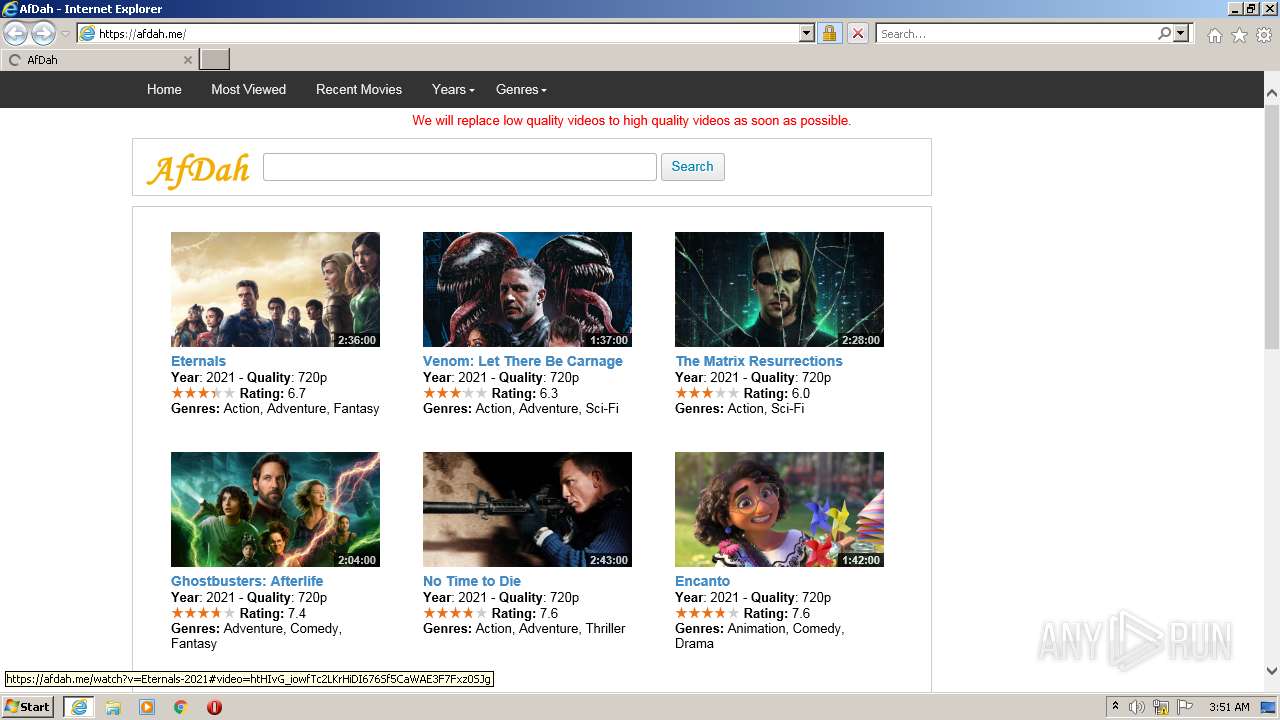Image resolution: width=1280 pixels, height=720 pixels.
Task: Click the AfDah movie search field
Action: tap(460, 167)
